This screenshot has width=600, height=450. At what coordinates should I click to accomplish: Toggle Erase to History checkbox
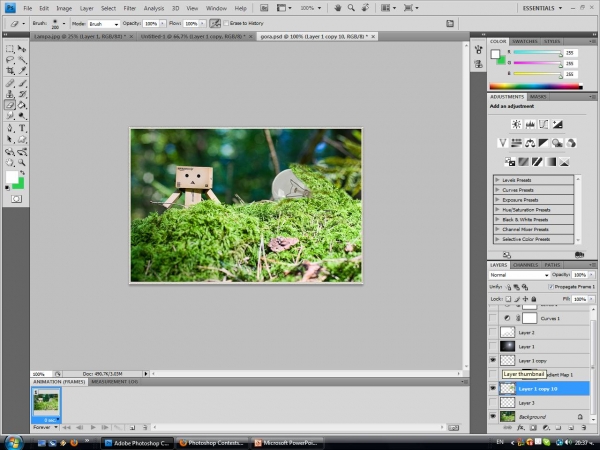point(226,23)
